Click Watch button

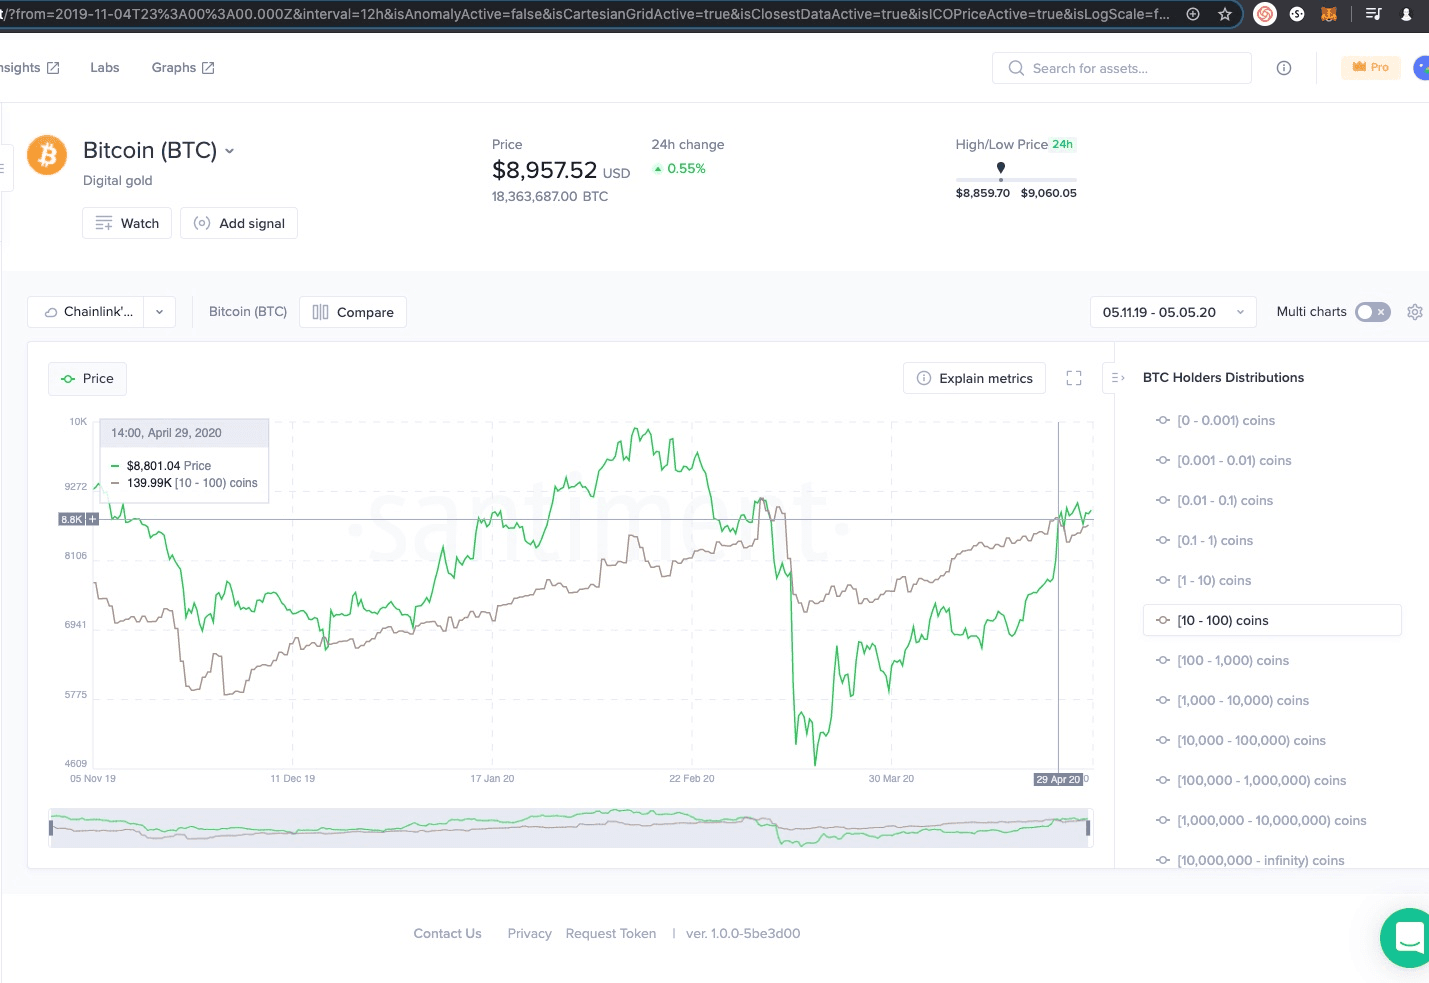click(x=127, y=223)
